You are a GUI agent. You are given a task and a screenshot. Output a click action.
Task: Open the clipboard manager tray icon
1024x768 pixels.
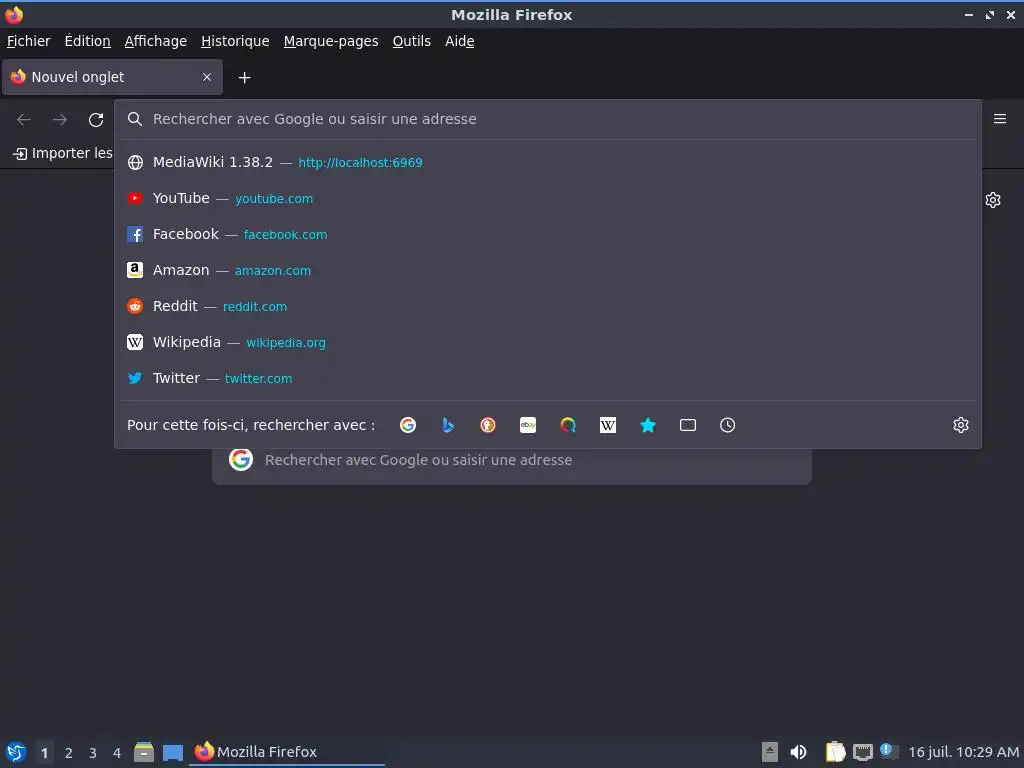835,752
